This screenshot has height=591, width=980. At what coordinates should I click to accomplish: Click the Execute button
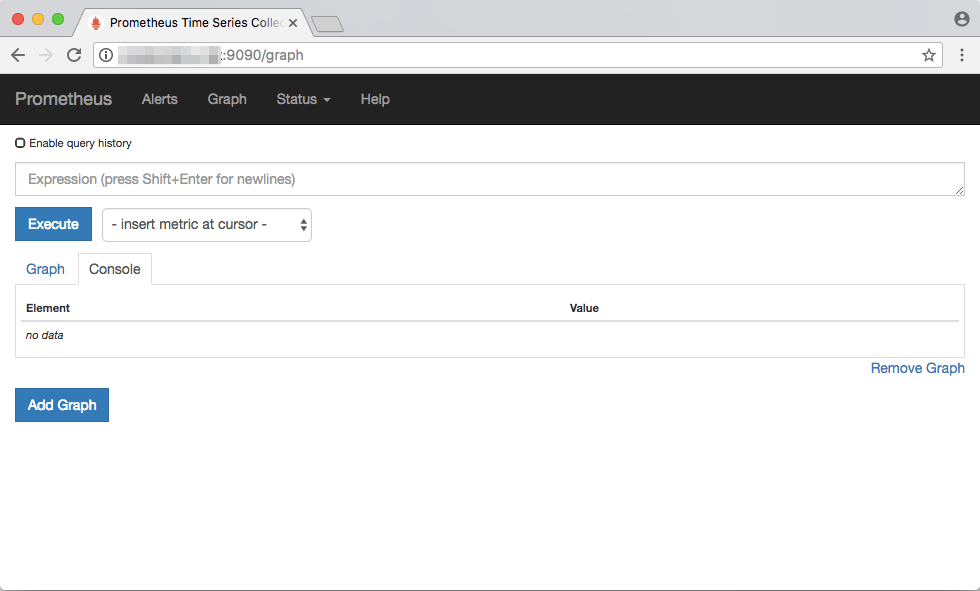tap(53, 224)
